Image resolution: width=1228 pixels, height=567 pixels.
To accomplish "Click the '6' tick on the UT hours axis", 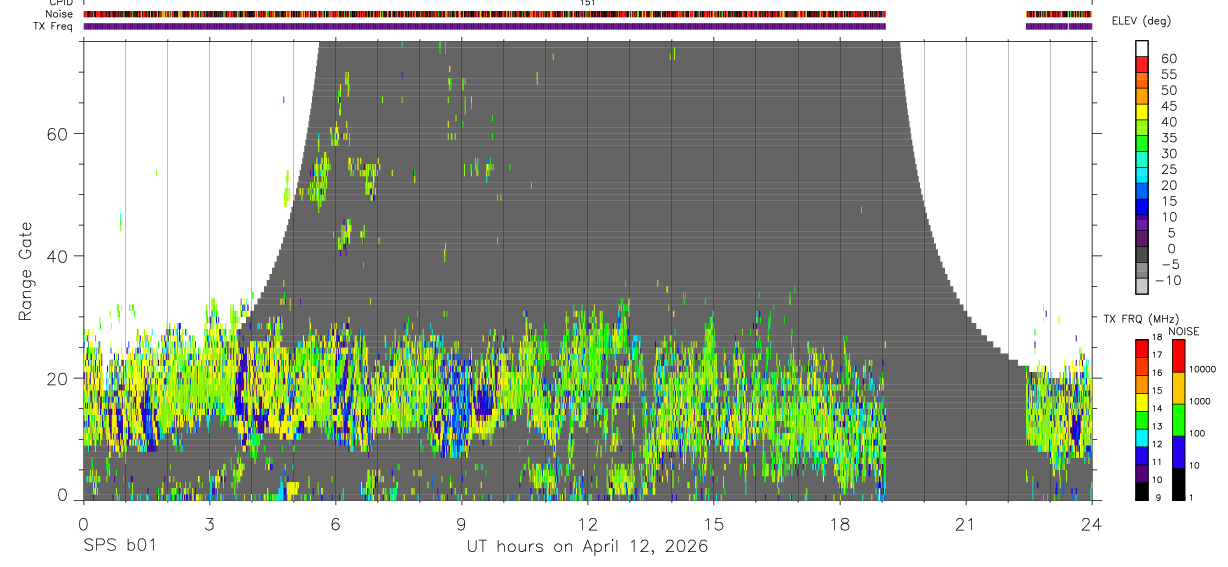I will click(x=336, y=524).
